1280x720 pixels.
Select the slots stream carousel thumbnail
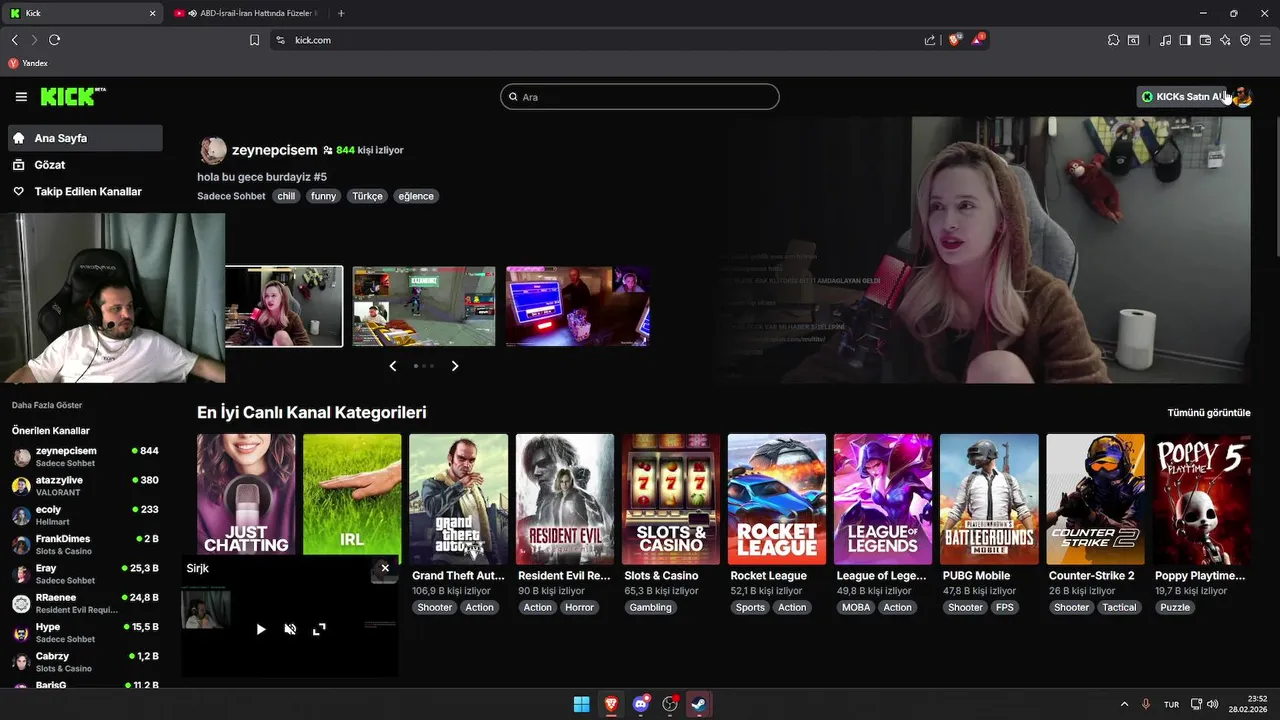[x=578, y=306]
